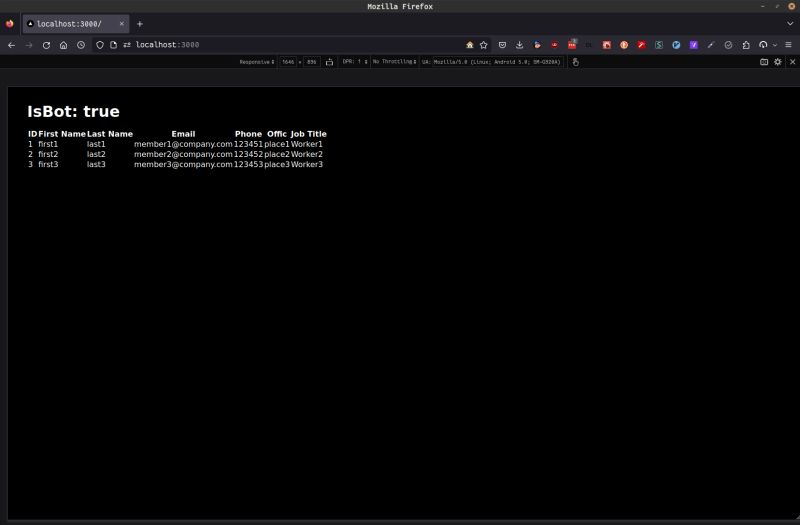The width and height of the screenshot is (800, 525).
Task: Click the phone number 123452
Action: point(248,154)
